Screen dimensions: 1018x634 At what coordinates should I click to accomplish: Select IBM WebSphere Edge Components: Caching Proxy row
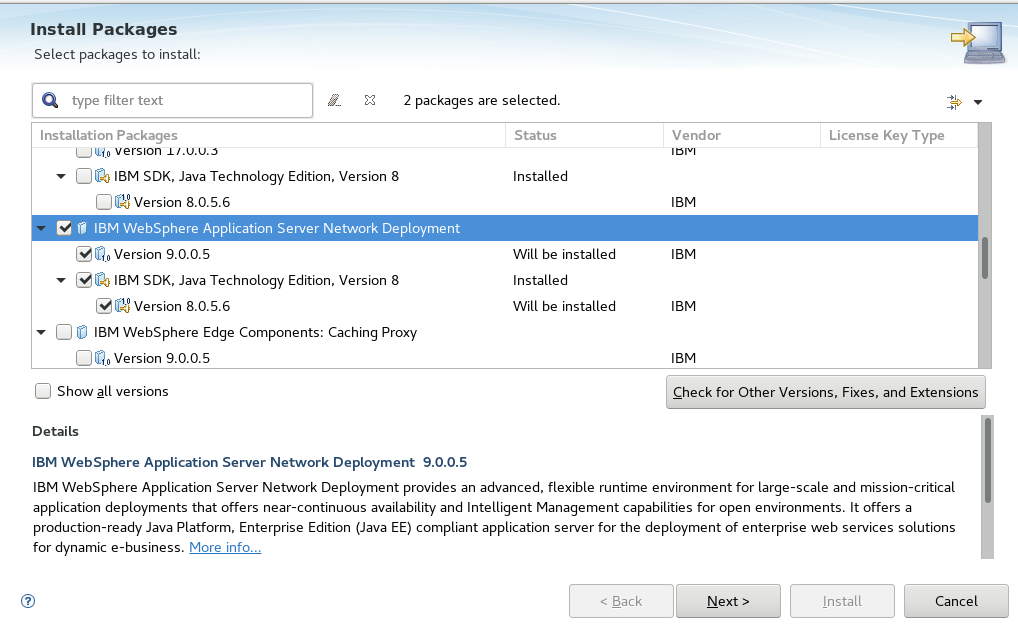504,332
